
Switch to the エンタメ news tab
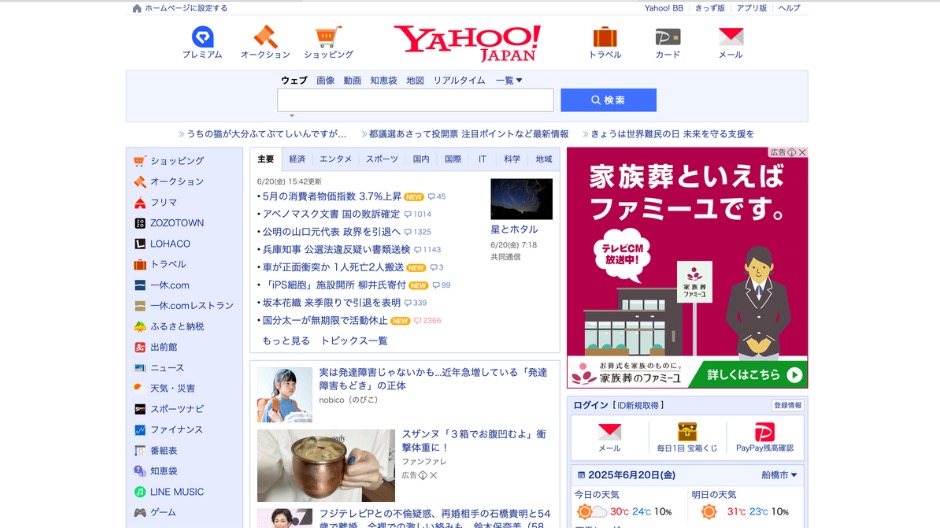click(336, 159)
